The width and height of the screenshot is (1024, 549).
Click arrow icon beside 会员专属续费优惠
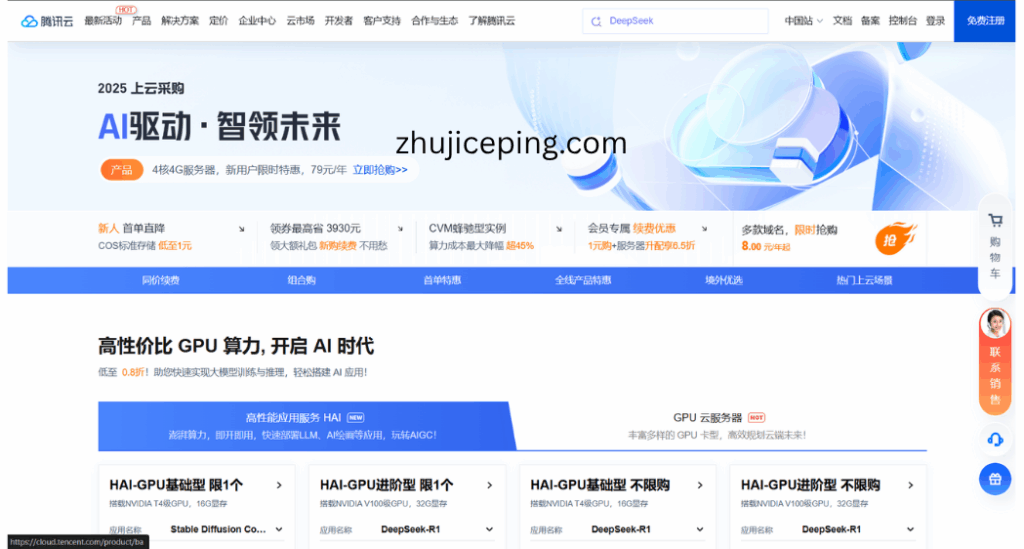tap(704, 229)
